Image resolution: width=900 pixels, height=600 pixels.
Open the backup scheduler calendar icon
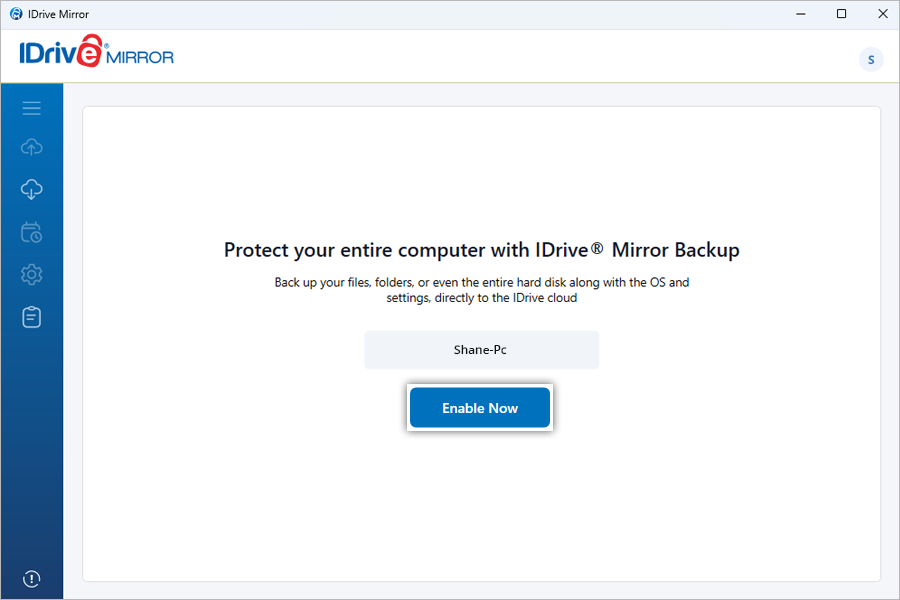31,232
